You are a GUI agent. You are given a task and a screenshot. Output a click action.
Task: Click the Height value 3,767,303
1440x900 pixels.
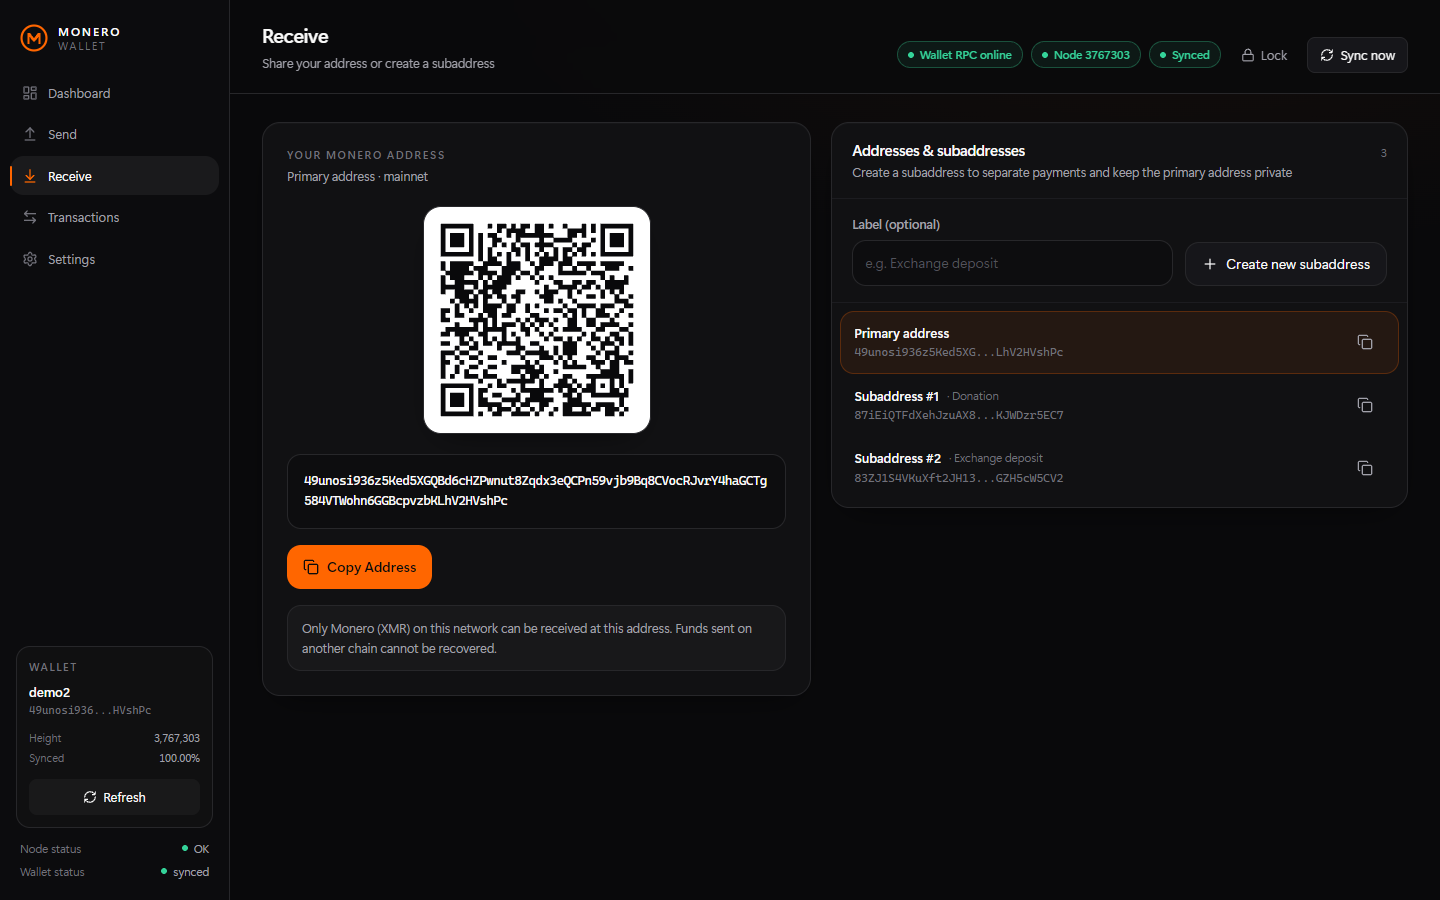coord(177,738)
